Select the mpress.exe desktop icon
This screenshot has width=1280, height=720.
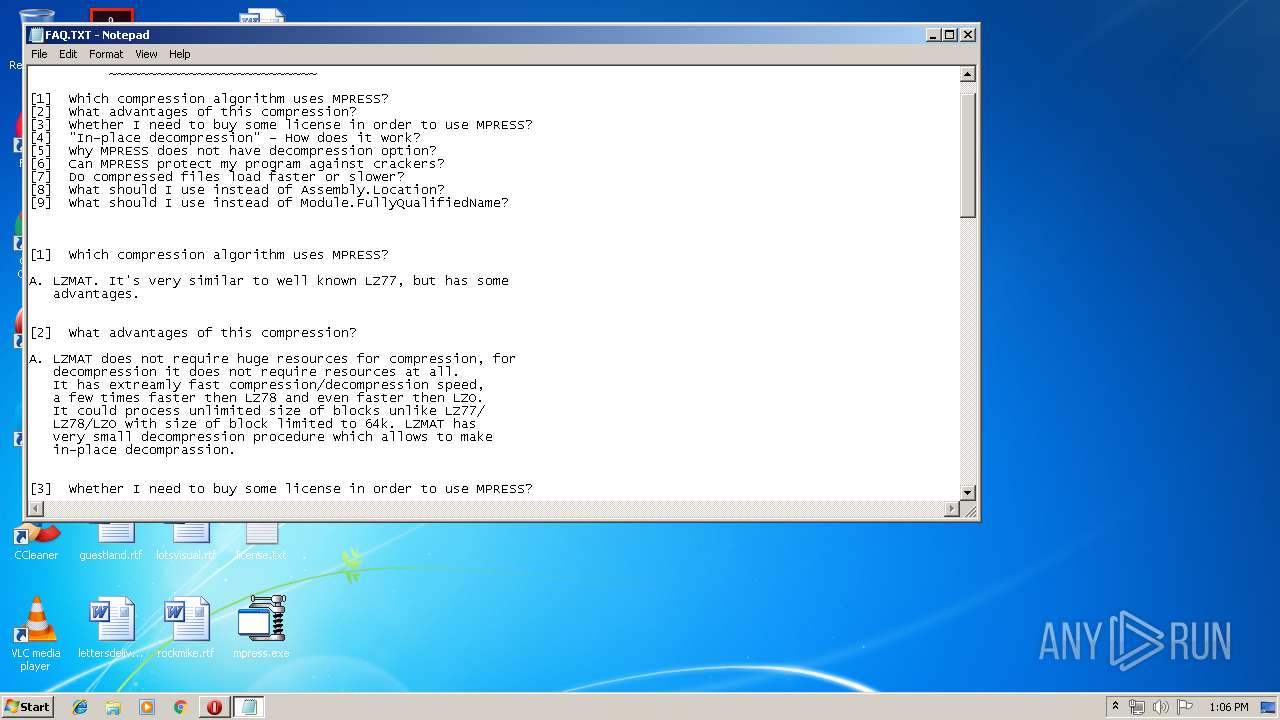(261, 628)
